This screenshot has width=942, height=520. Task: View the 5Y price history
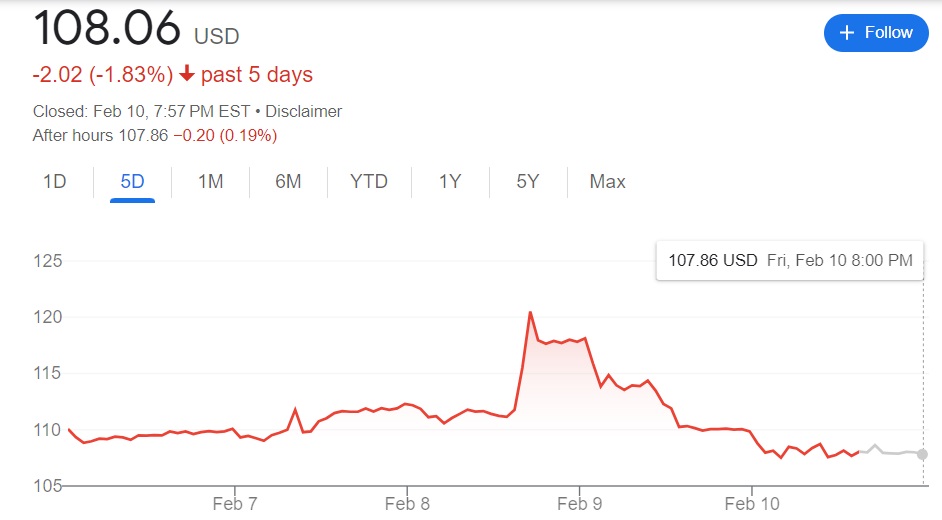coord(528,182)
